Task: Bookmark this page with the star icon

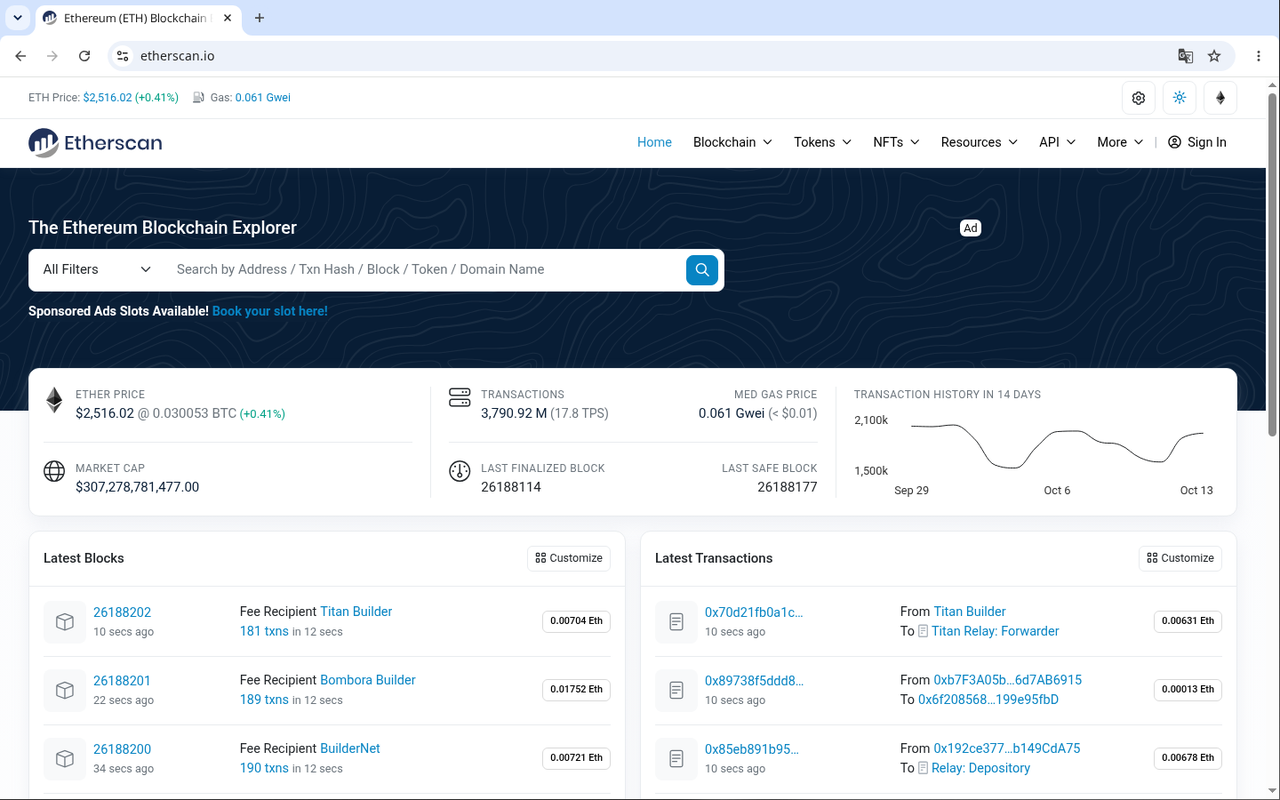Action: pos(1214,56)
